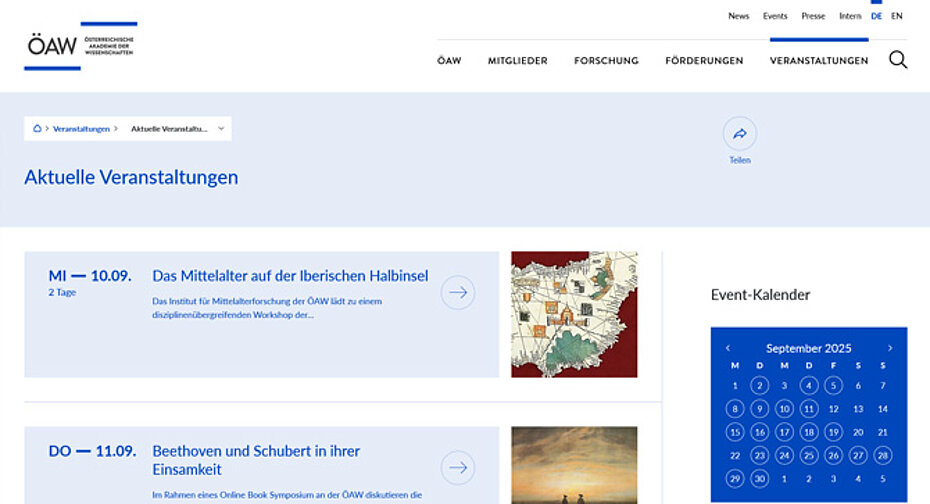This screenshot has height=504, width=930.
Task: Select September 10 in Event-Kalender
Action: [x=784, y=408]
